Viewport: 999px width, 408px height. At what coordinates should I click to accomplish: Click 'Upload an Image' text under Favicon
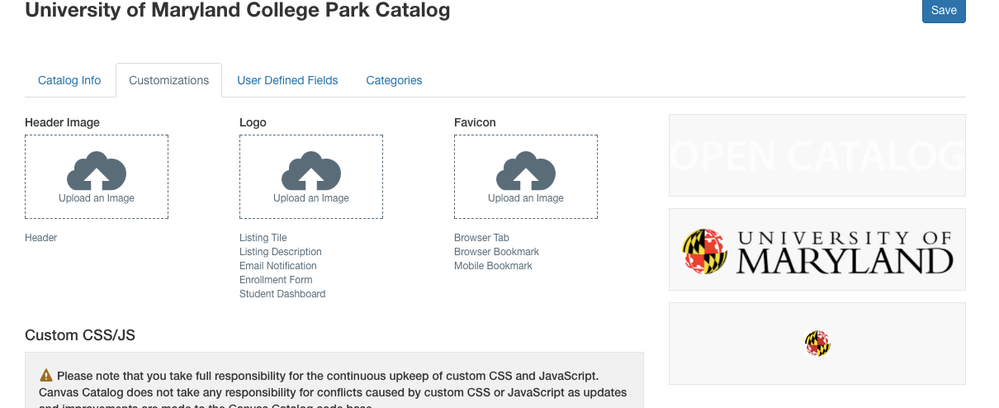click(x=526, y=198)
